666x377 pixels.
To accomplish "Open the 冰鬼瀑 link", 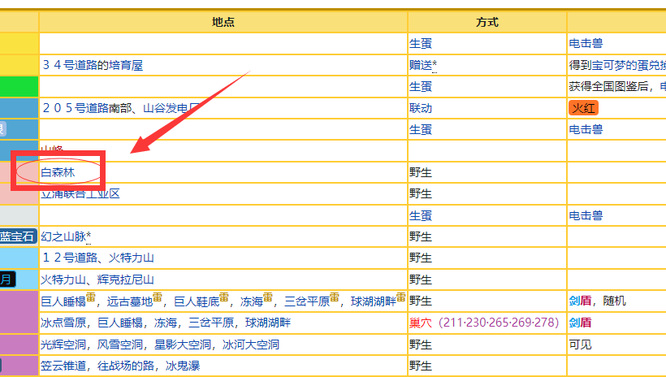I will 183,366.
